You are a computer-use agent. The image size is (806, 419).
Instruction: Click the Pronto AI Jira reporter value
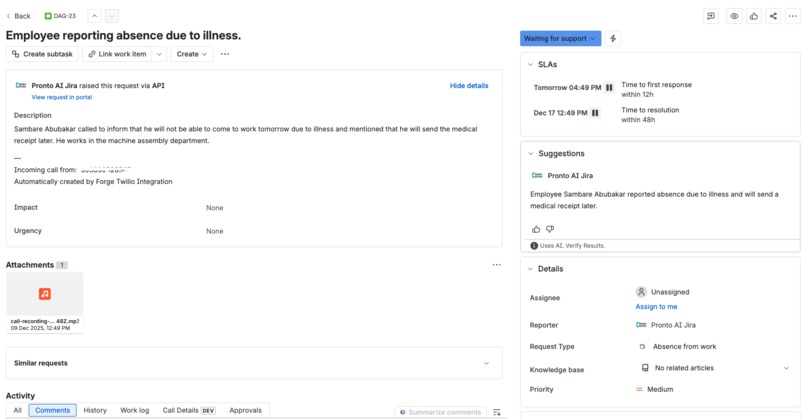pos(666,325)
